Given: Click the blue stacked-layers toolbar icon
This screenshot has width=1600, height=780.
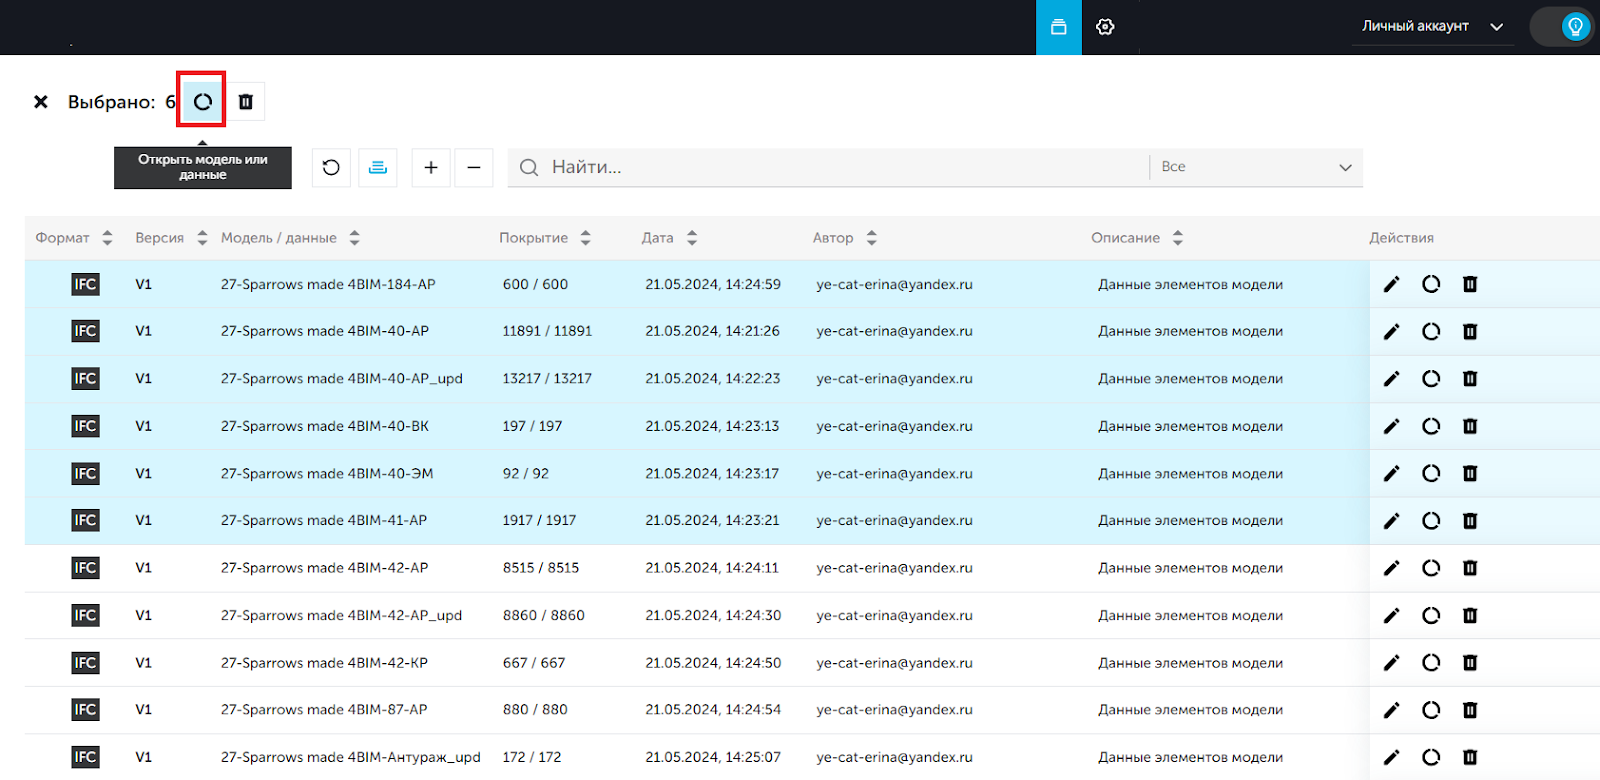Looking at the screenshot, I should (378, 167).
